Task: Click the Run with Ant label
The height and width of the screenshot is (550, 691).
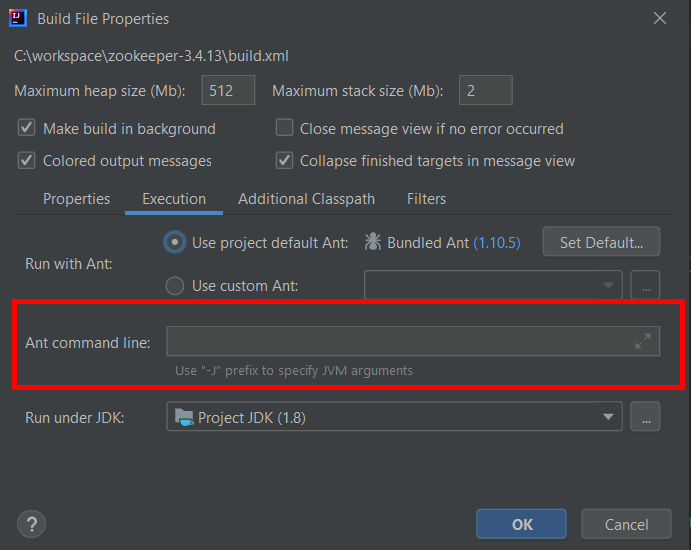Action: point(69,264)
